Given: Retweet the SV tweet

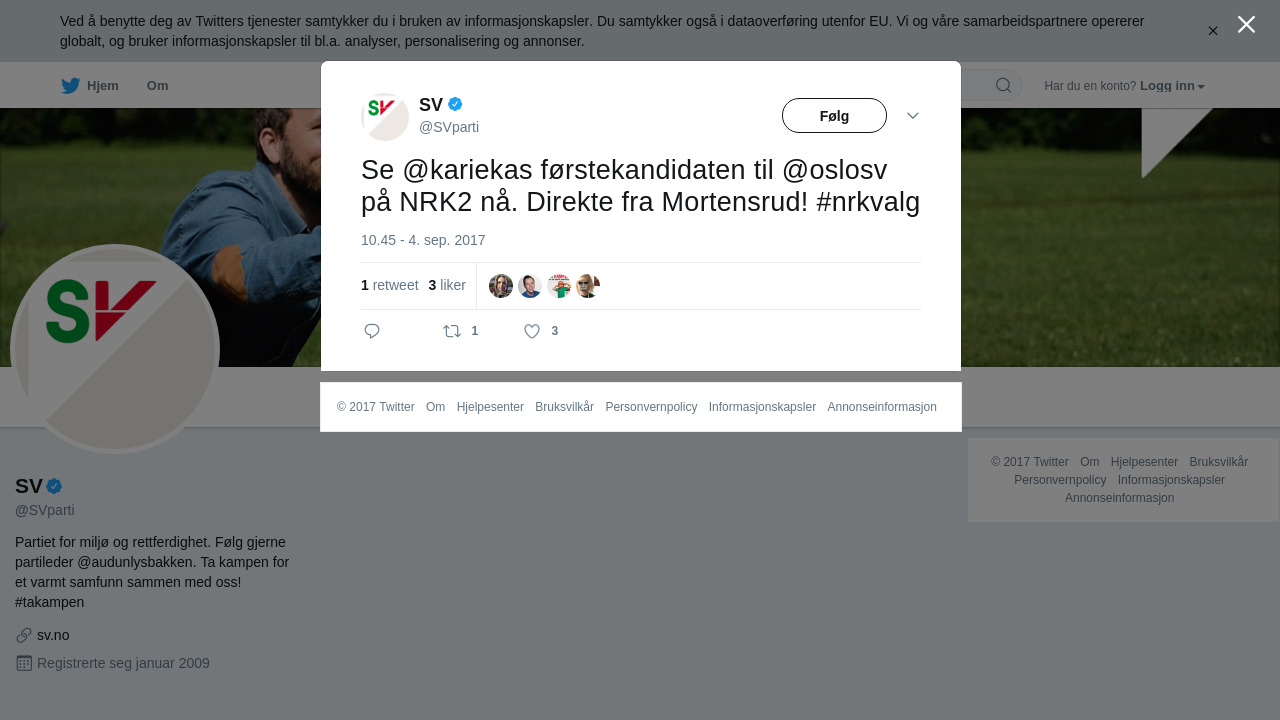Looking at the screenshot, I should [452, 331].
